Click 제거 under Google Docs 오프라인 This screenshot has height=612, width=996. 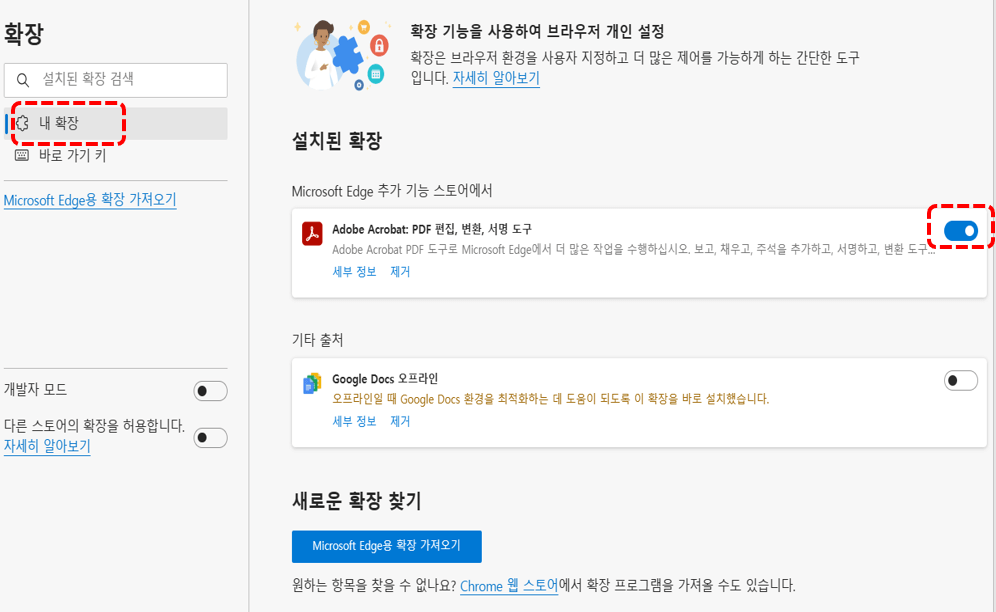[399, 421]
